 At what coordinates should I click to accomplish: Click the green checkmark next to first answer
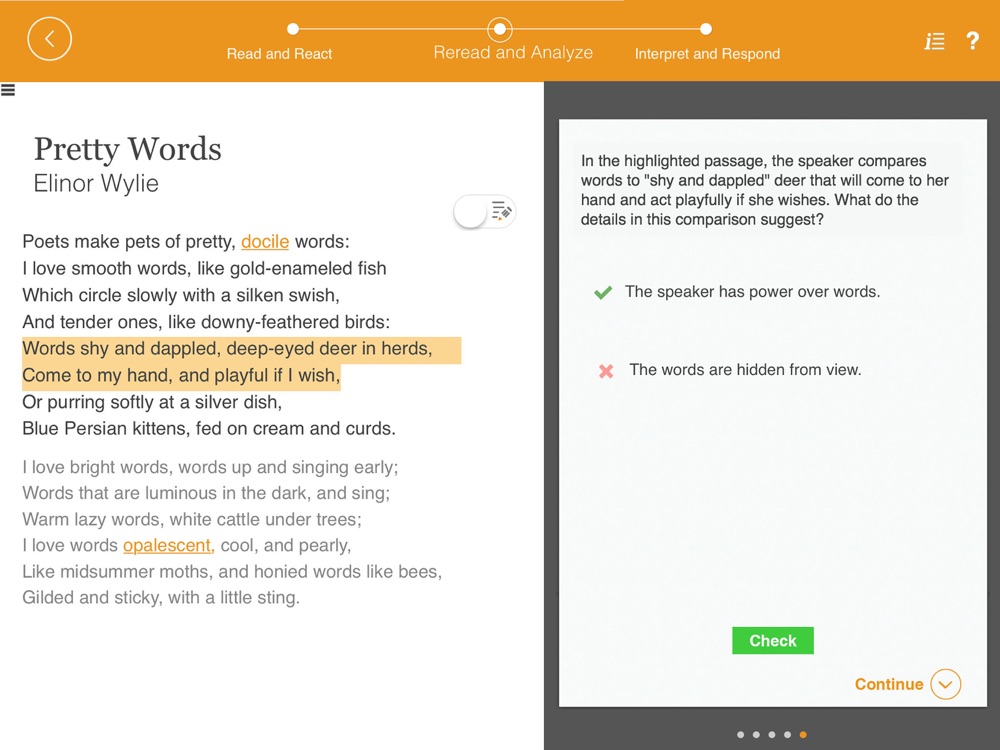tap(603, 292)
